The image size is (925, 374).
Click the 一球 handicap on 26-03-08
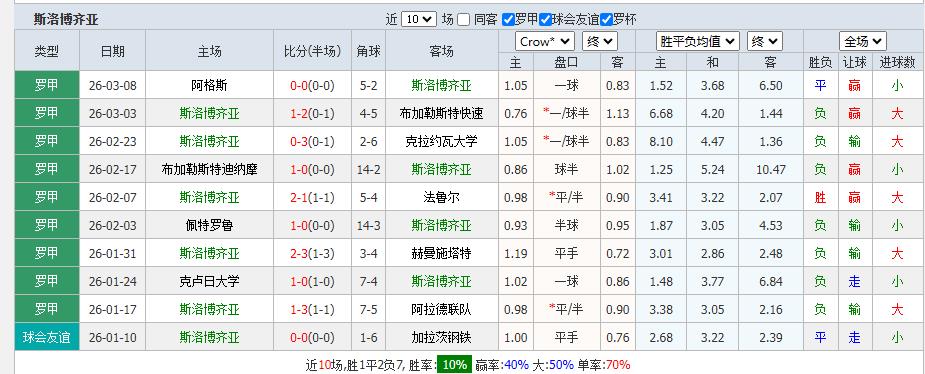pos(566,86)
